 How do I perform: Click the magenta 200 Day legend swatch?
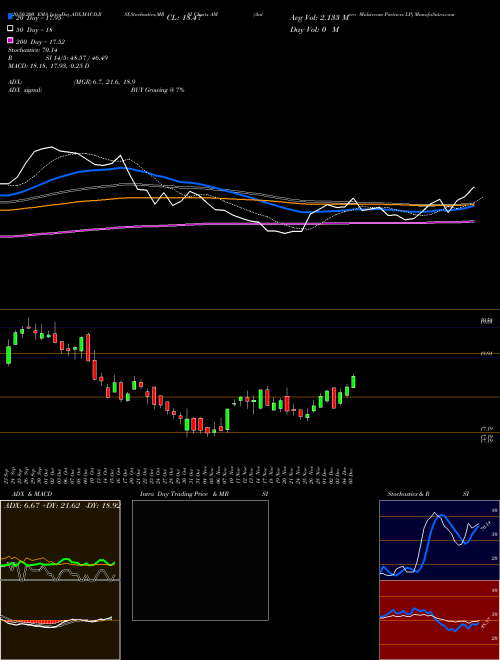point(10,41)
